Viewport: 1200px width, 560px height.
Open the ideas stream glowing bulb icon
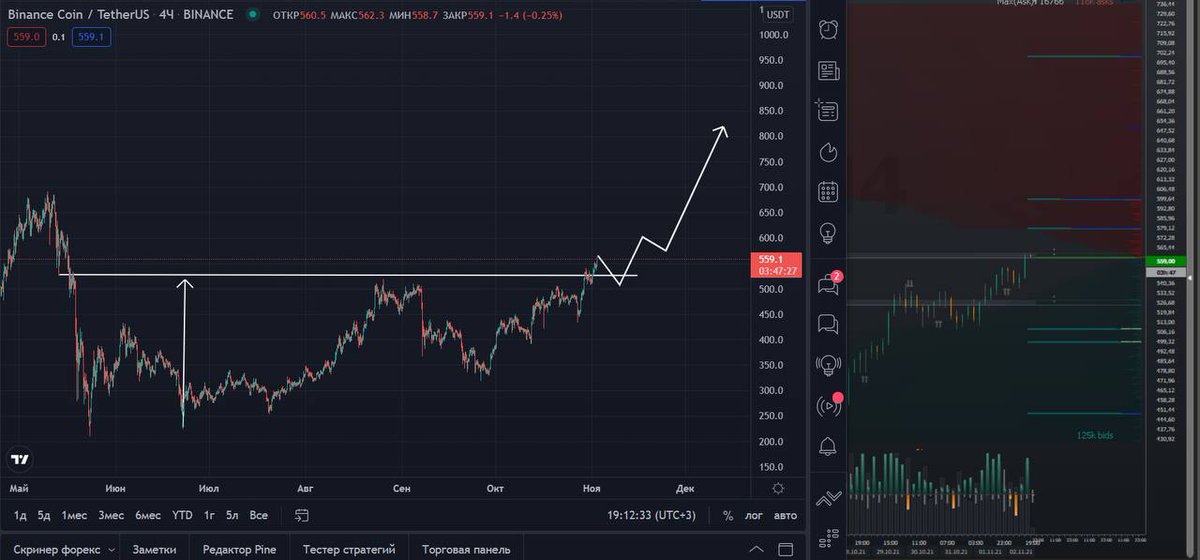coord(828,365)
